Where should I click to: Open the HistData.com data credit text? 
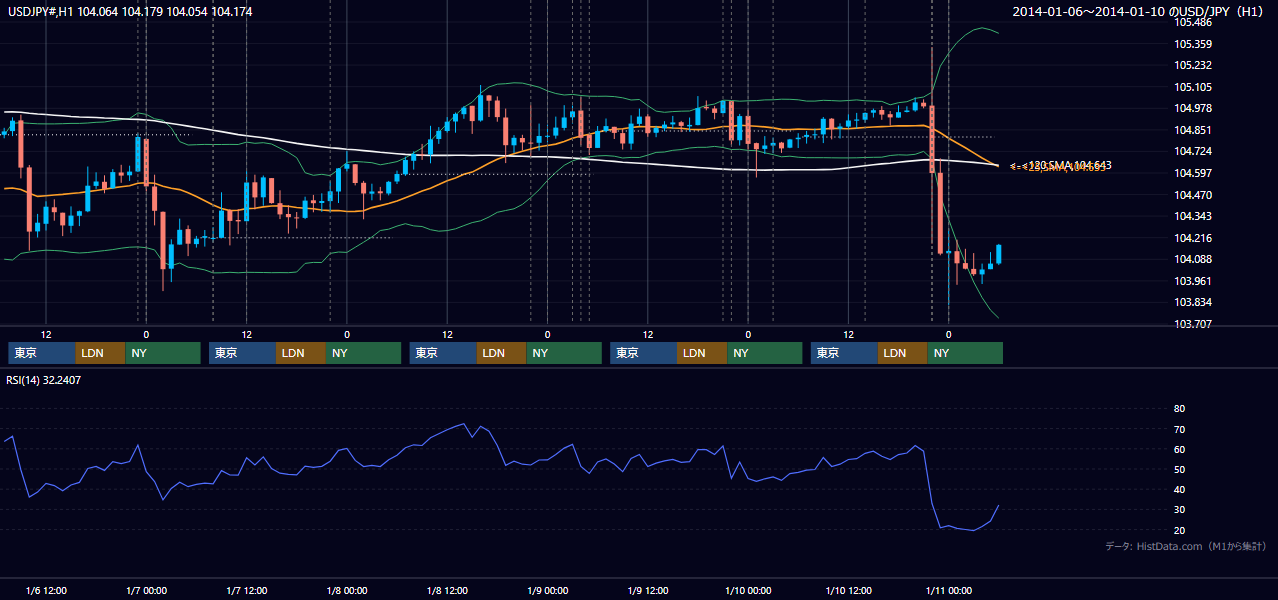point(1186,546)
